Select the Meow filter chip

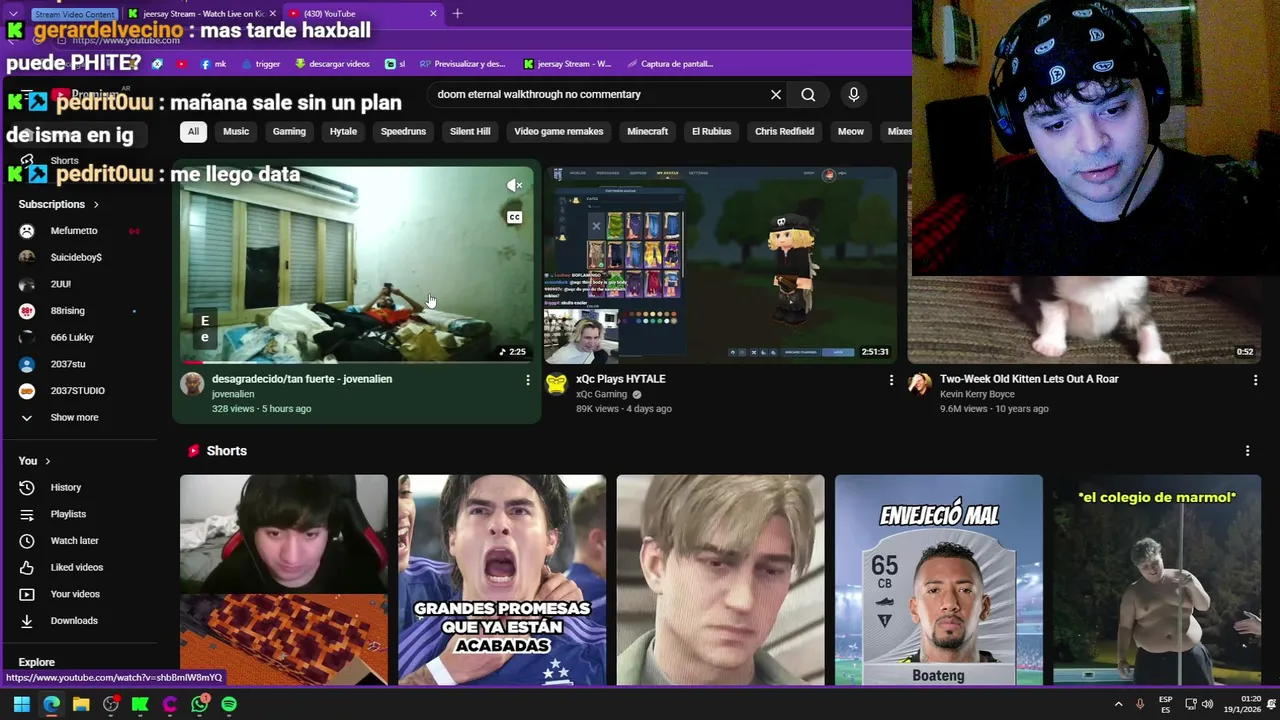[850, 131]
